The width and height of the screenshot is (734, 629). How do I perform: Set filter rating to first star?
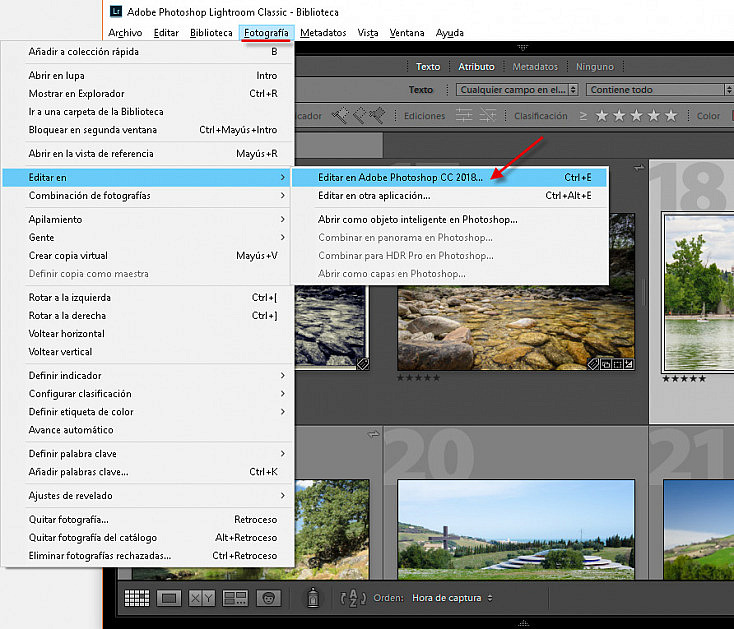point(602,116)
